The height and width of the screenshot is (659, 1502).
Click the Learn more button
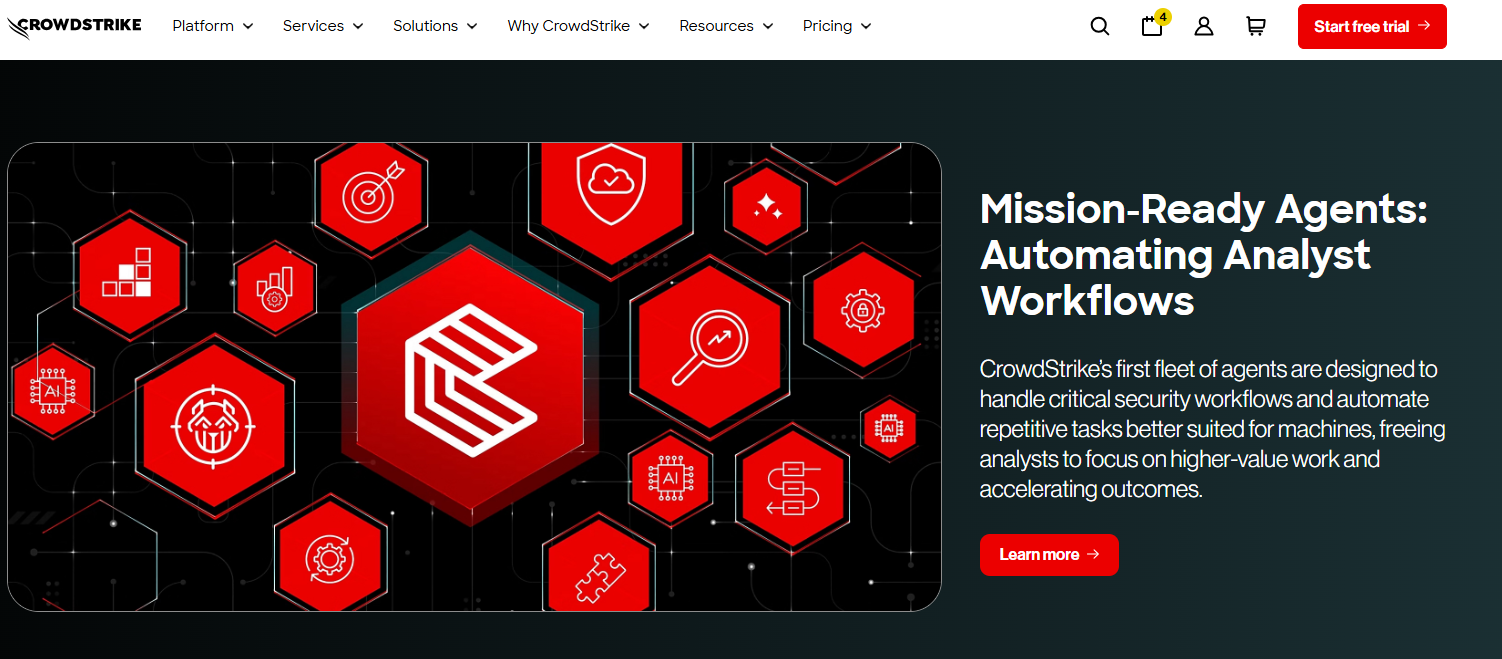(x=1049, y=555)
